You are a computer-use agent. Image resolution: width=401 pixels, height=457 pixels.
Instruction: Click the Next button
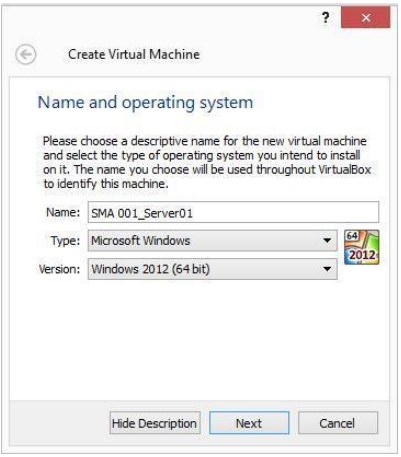coord(249,423)
